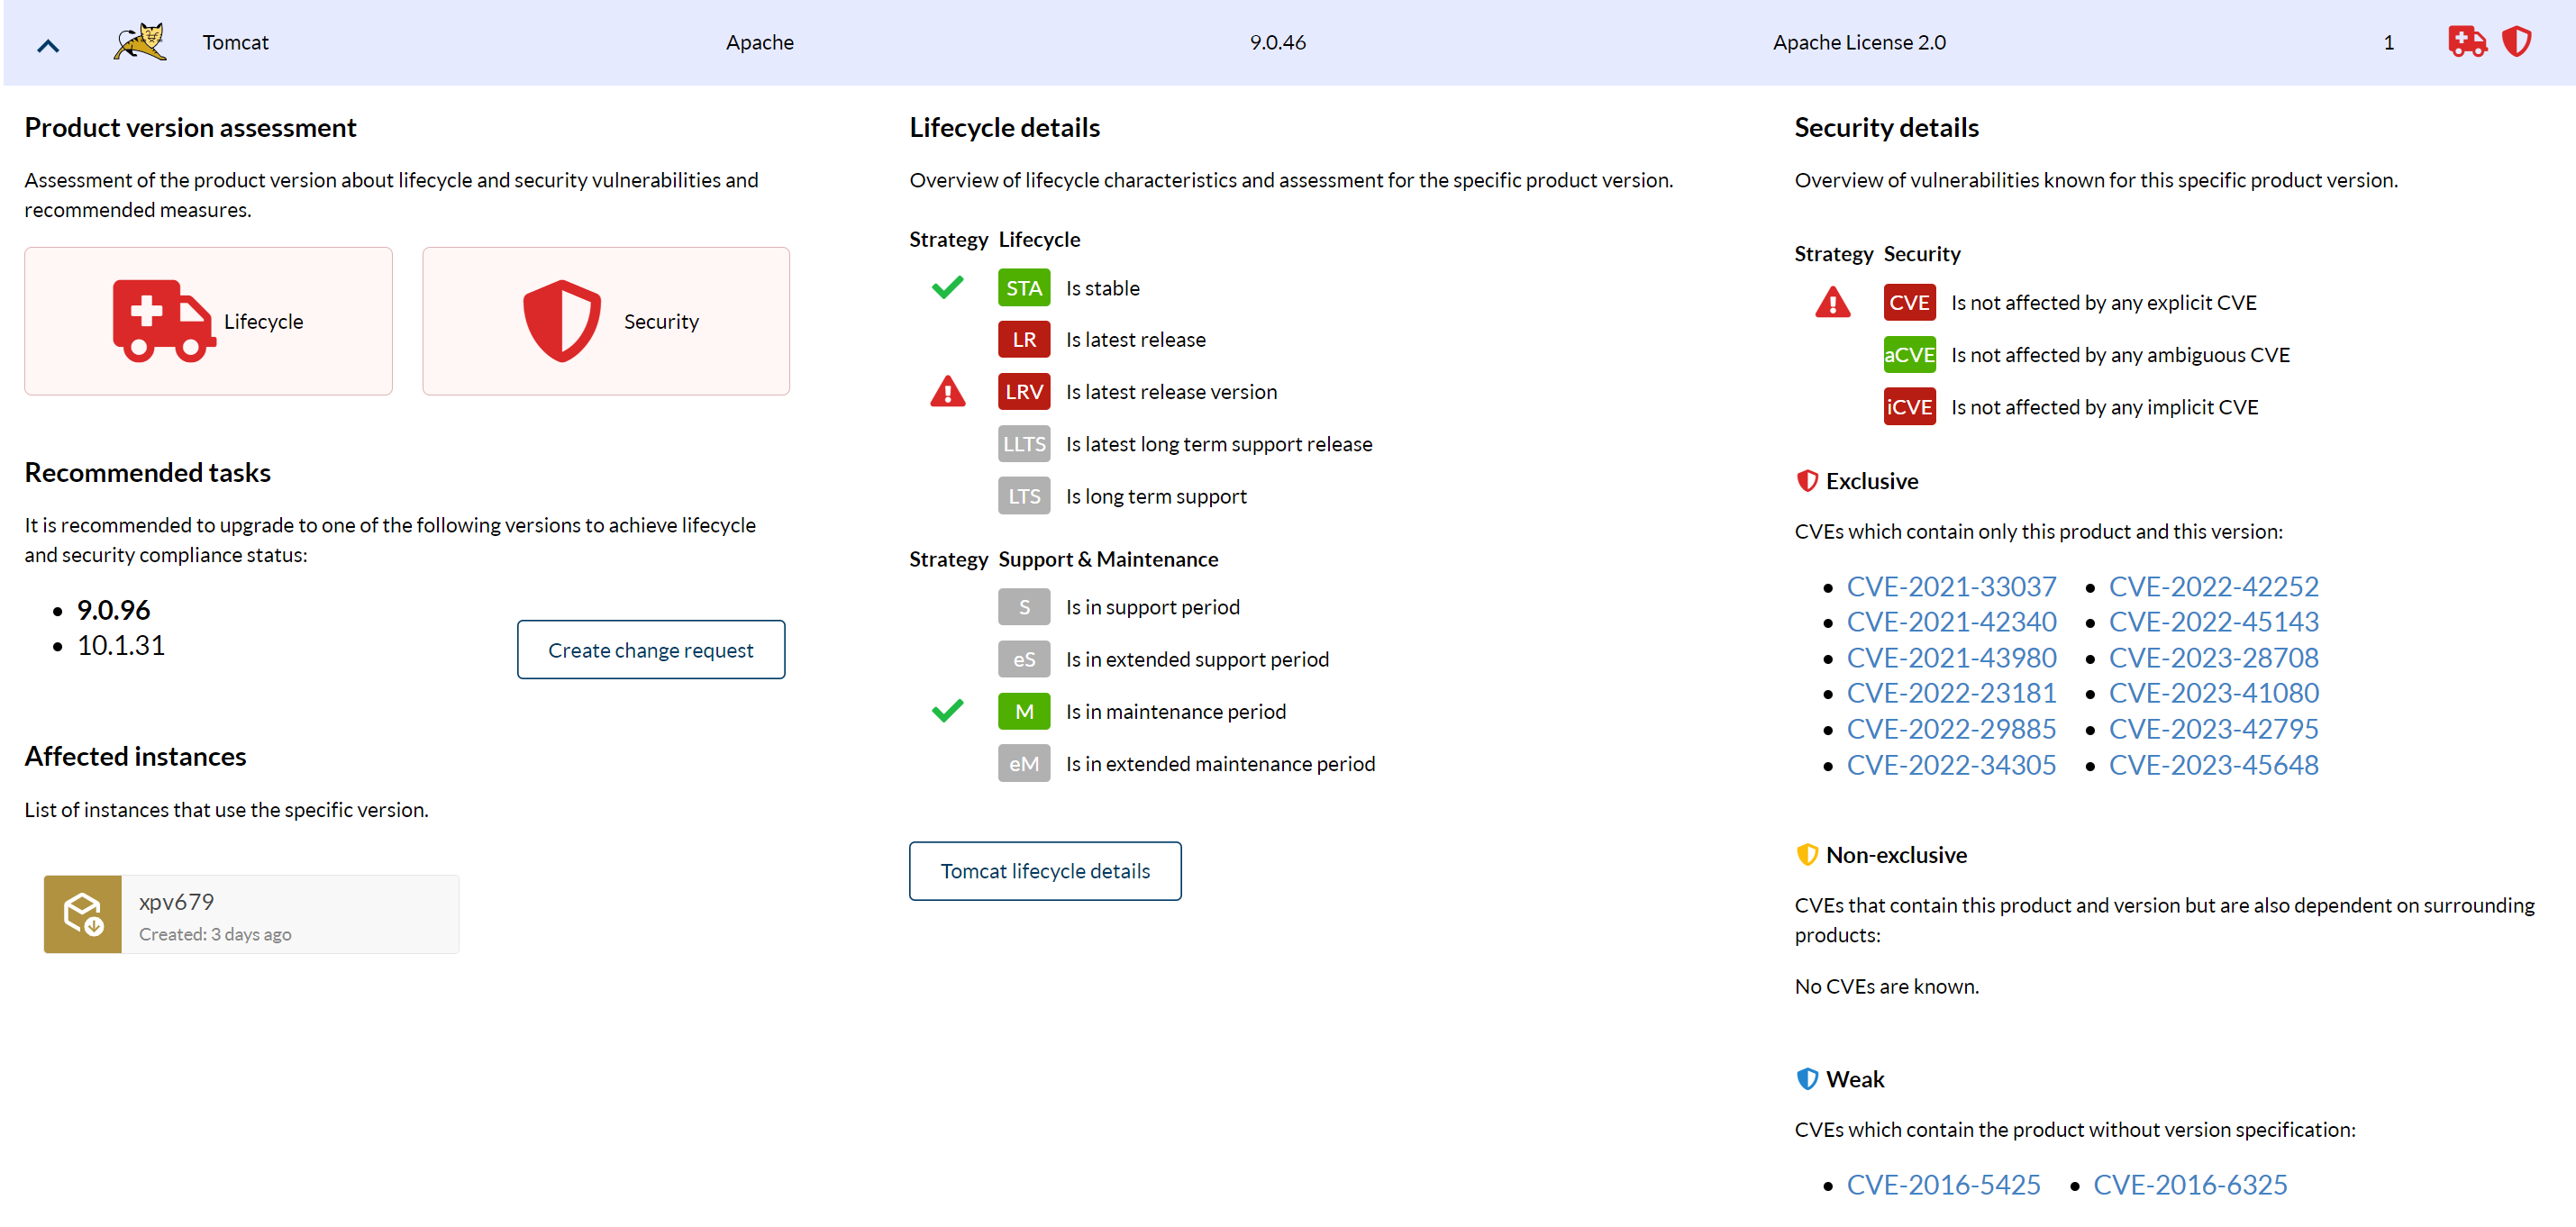This screenshot has width=2576, height=1227.
Task: Click the LTS long term support badge
Action: point(1024,496)
